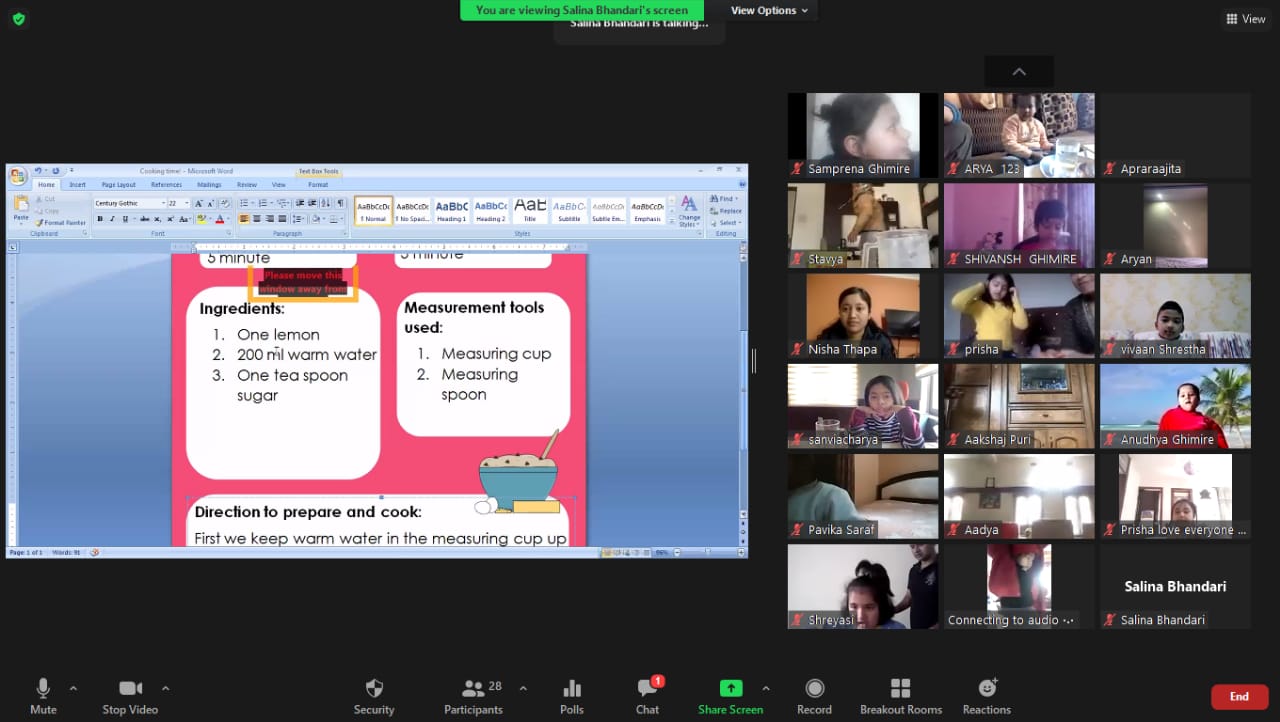
Task: Change layout using the View button
Action: tap(1246, 19)
